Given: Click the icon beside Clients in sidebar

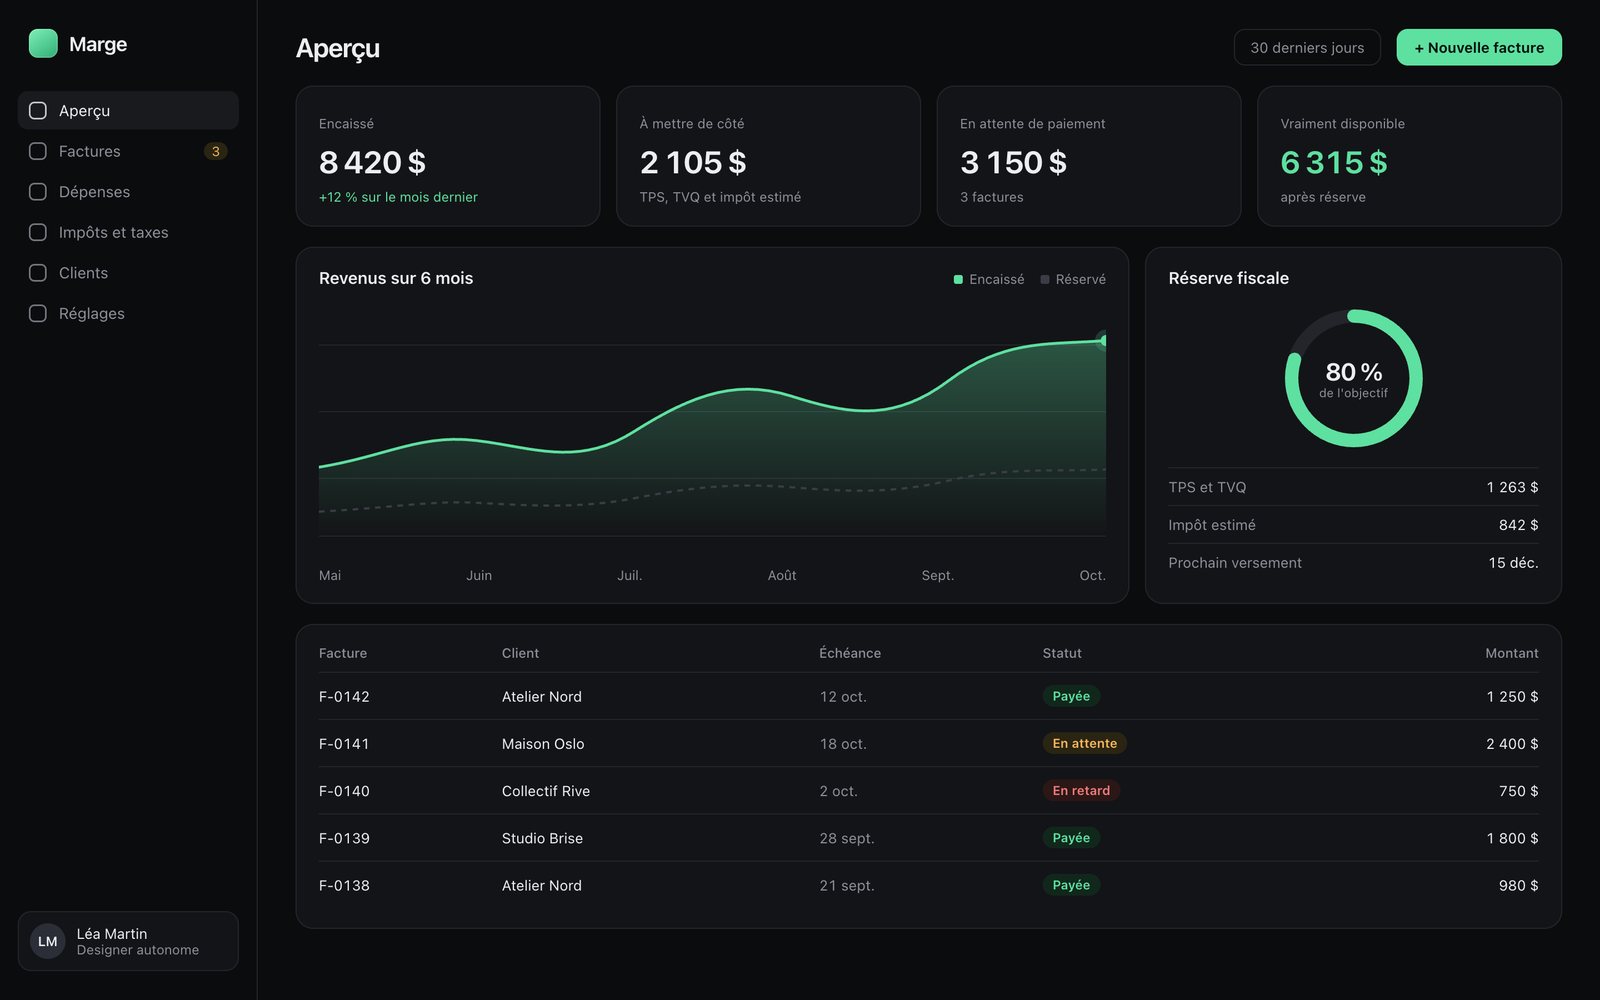Looking at the screenshot, I should pyautogui.click(x=38, y=273).
